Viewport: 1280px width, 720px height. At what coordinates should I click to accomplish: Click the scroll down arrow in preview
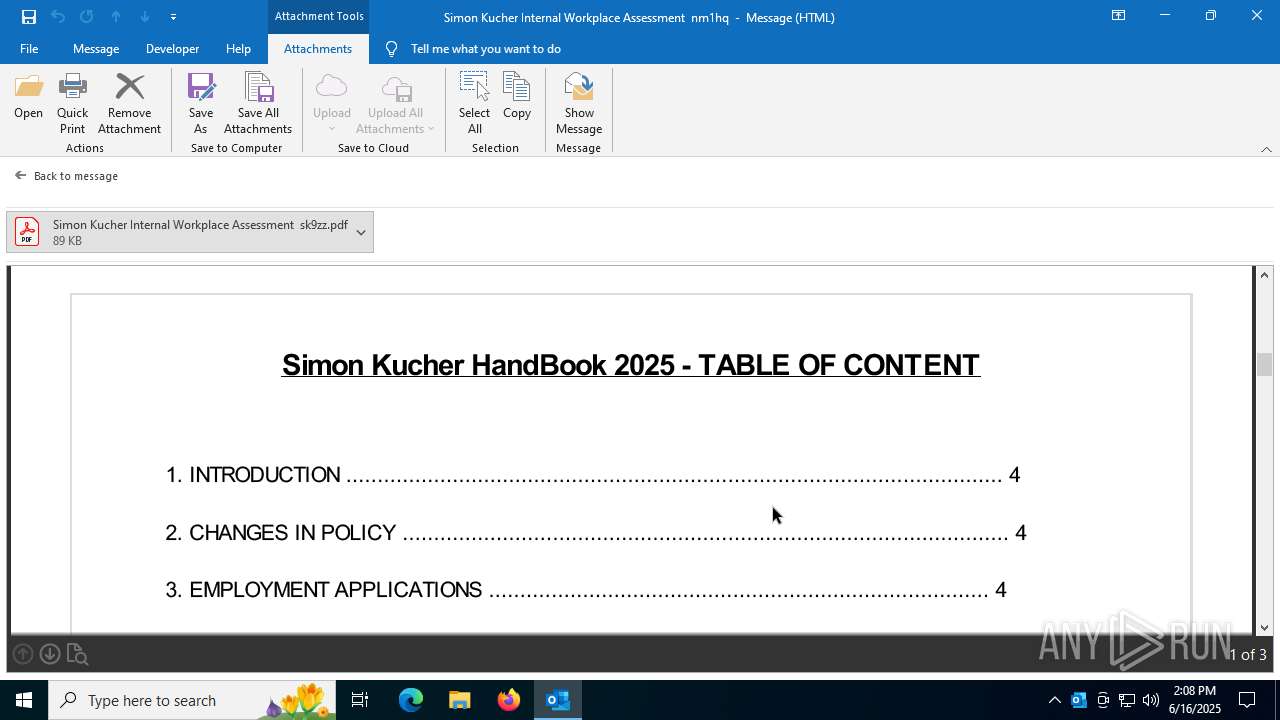click(x=1264, y=628)
